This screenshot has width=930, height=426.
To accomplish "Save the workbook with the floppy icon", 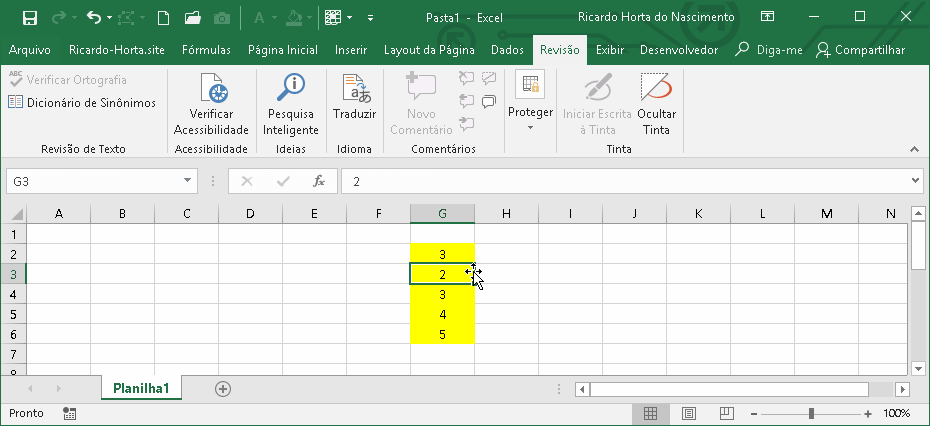I will point(30,18).
